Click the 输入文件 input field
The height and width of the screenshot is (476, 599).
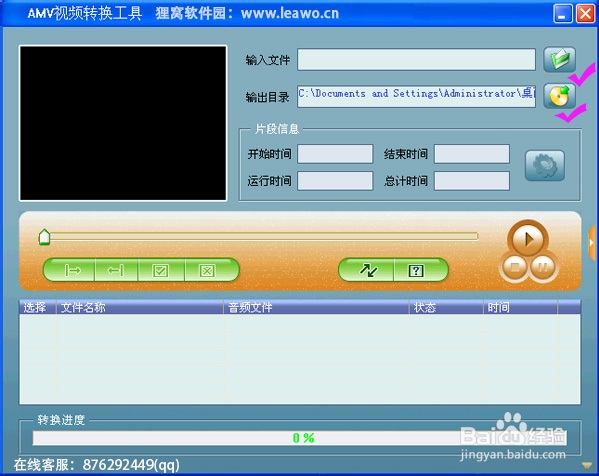pos(416,59)
